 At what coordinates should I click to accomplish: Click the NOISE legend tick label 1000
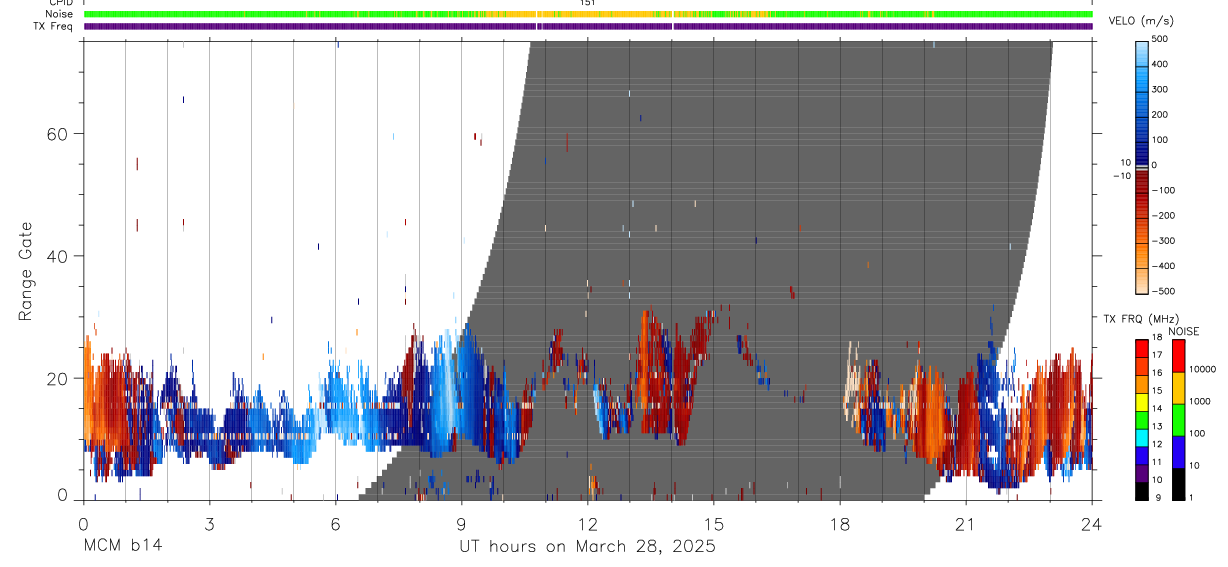tap(1200, 401)
